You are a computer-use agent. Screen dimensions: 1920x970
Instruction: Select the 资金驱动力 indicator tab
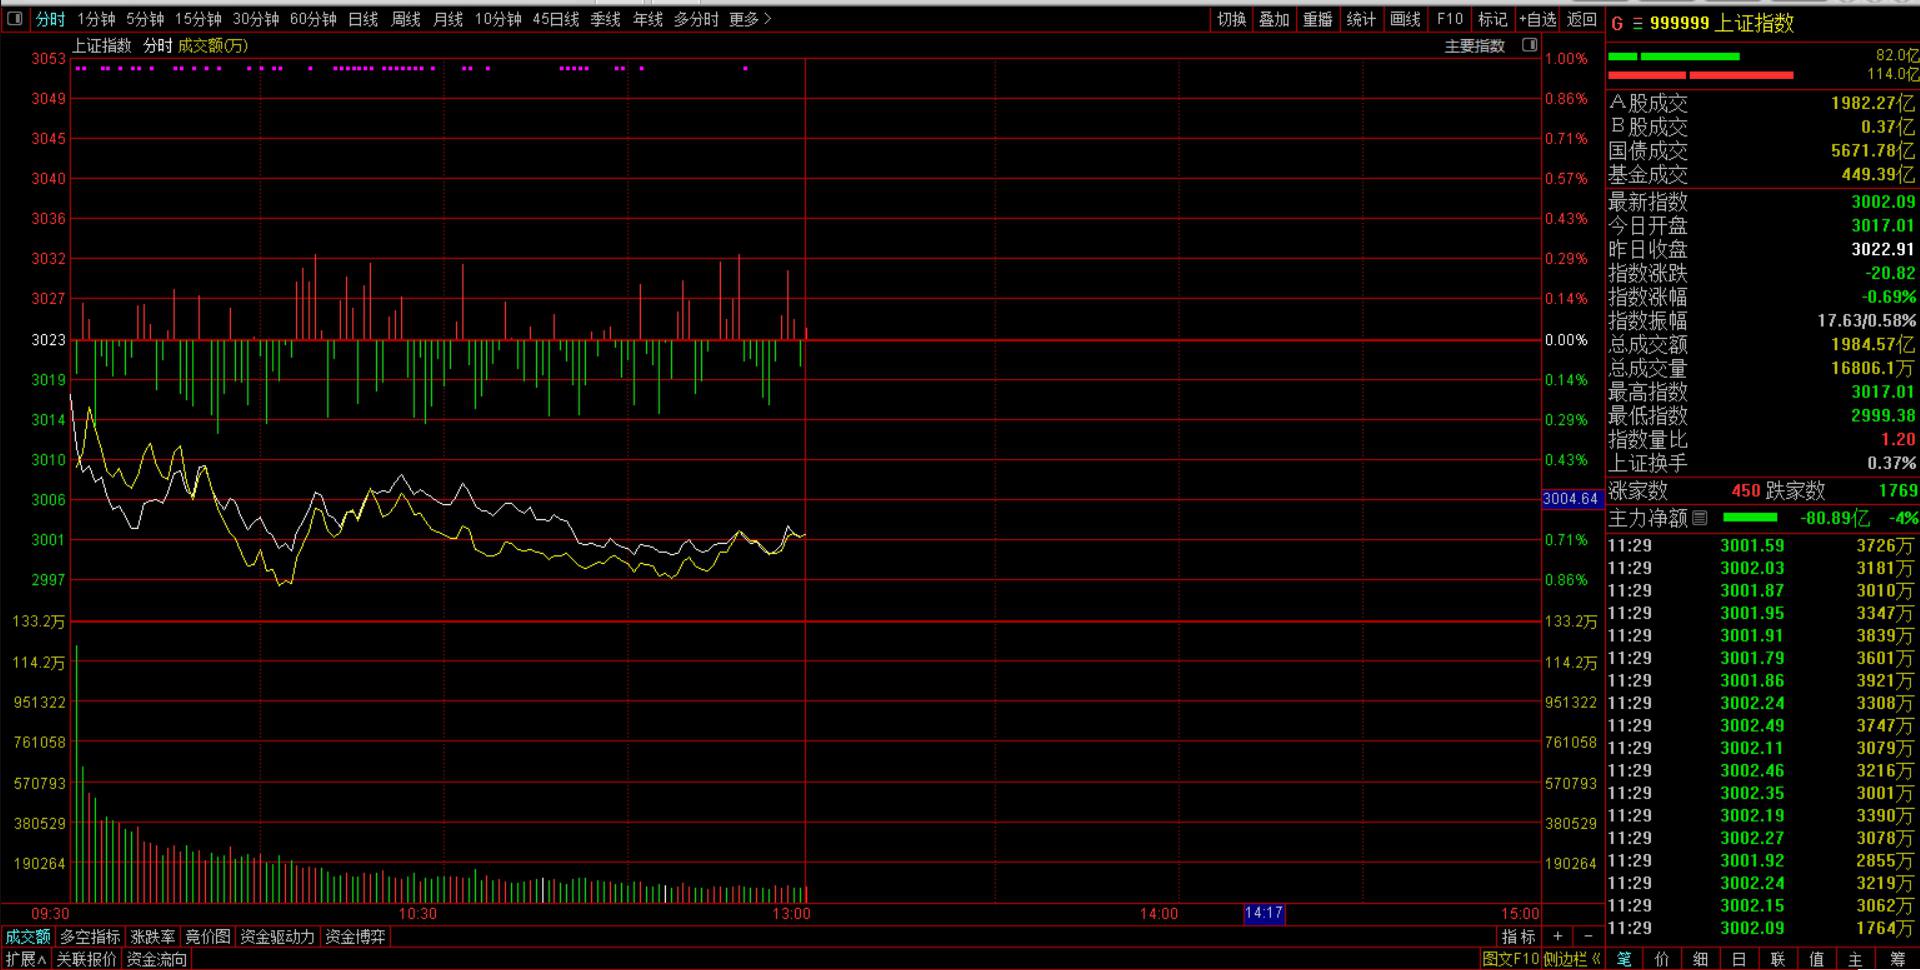pyautogui.click(x=277, y=937)
